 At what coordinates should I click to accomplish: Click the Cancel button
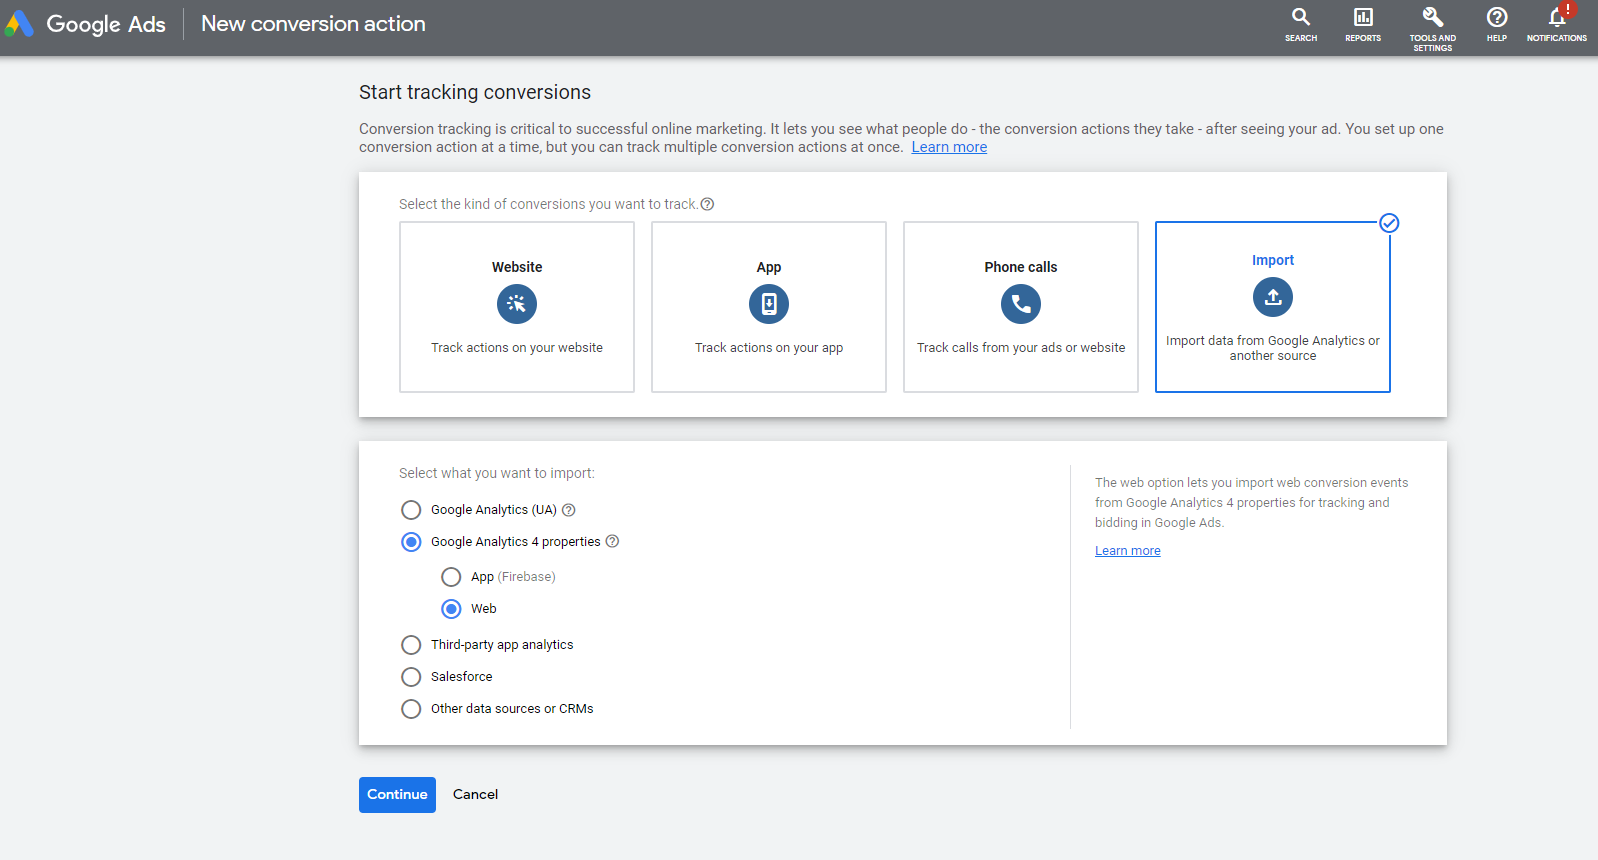click(475, 795)
